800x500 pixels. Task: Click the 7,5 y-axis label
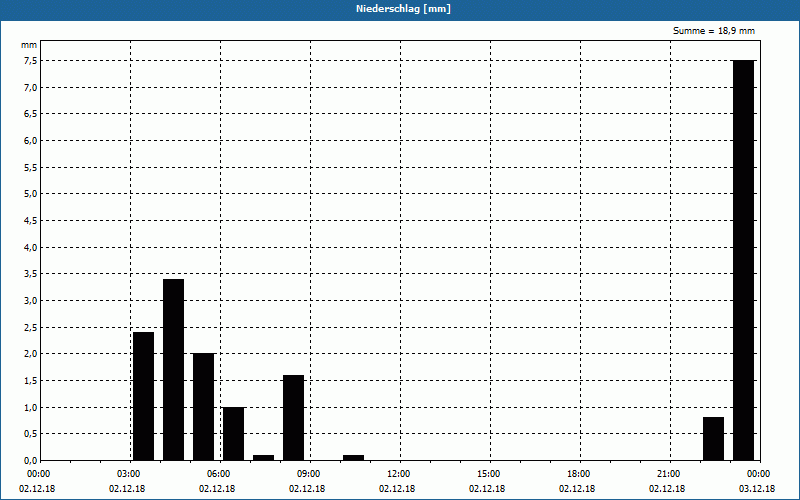(x=30, y=61)
